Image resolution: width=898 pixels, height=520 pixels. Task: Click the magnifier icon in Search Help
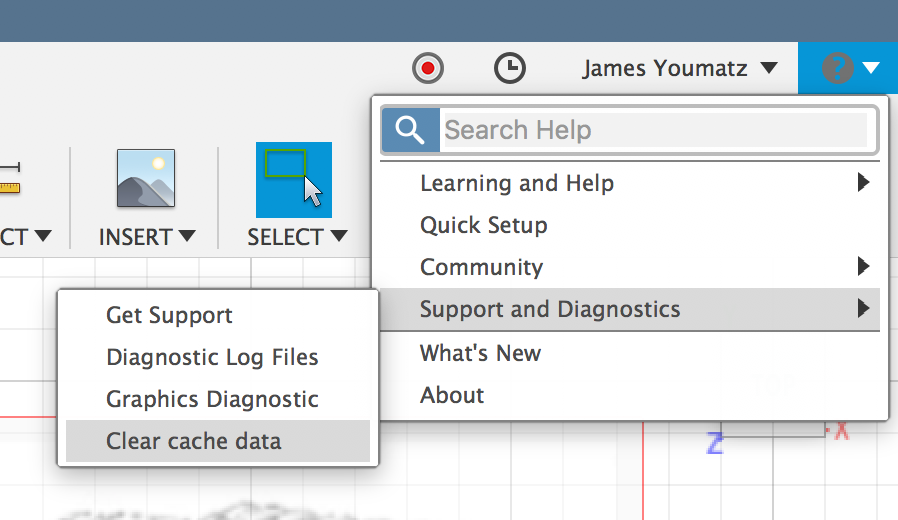click(410, 130)
